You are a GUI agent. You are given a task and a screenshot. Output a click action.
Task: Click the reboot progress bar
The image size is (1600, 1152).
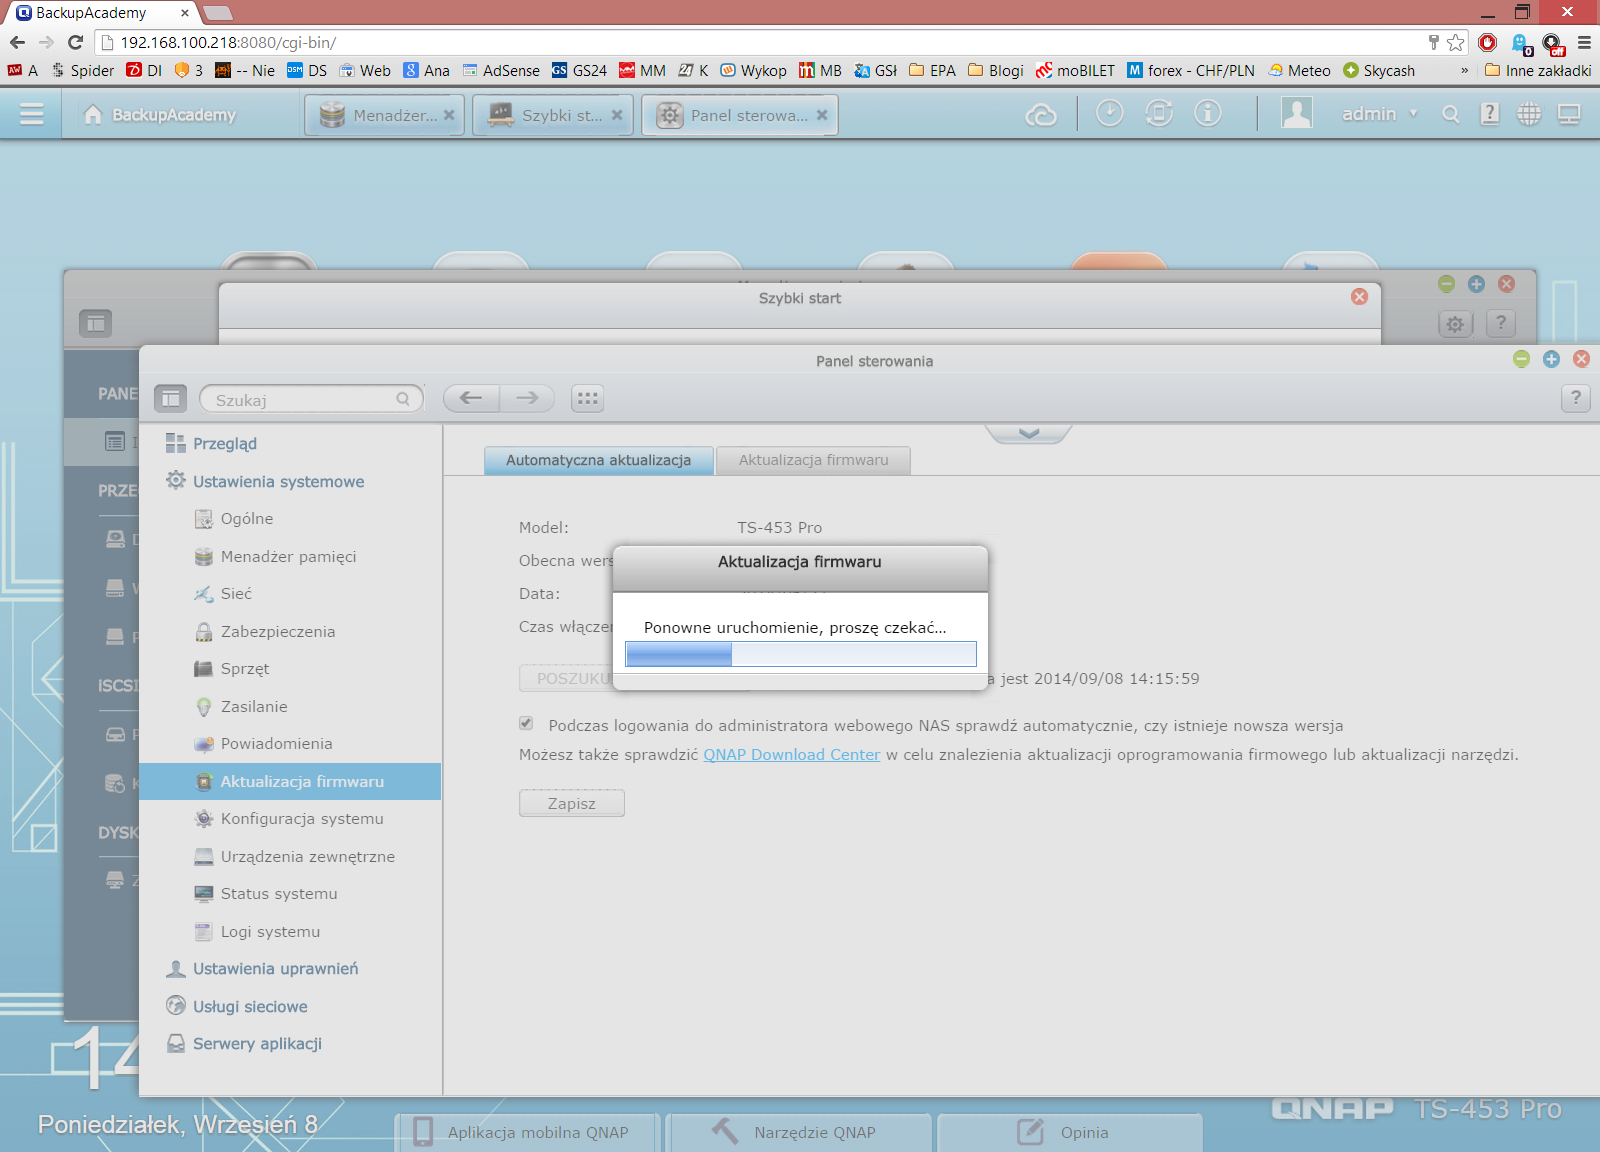801,654
